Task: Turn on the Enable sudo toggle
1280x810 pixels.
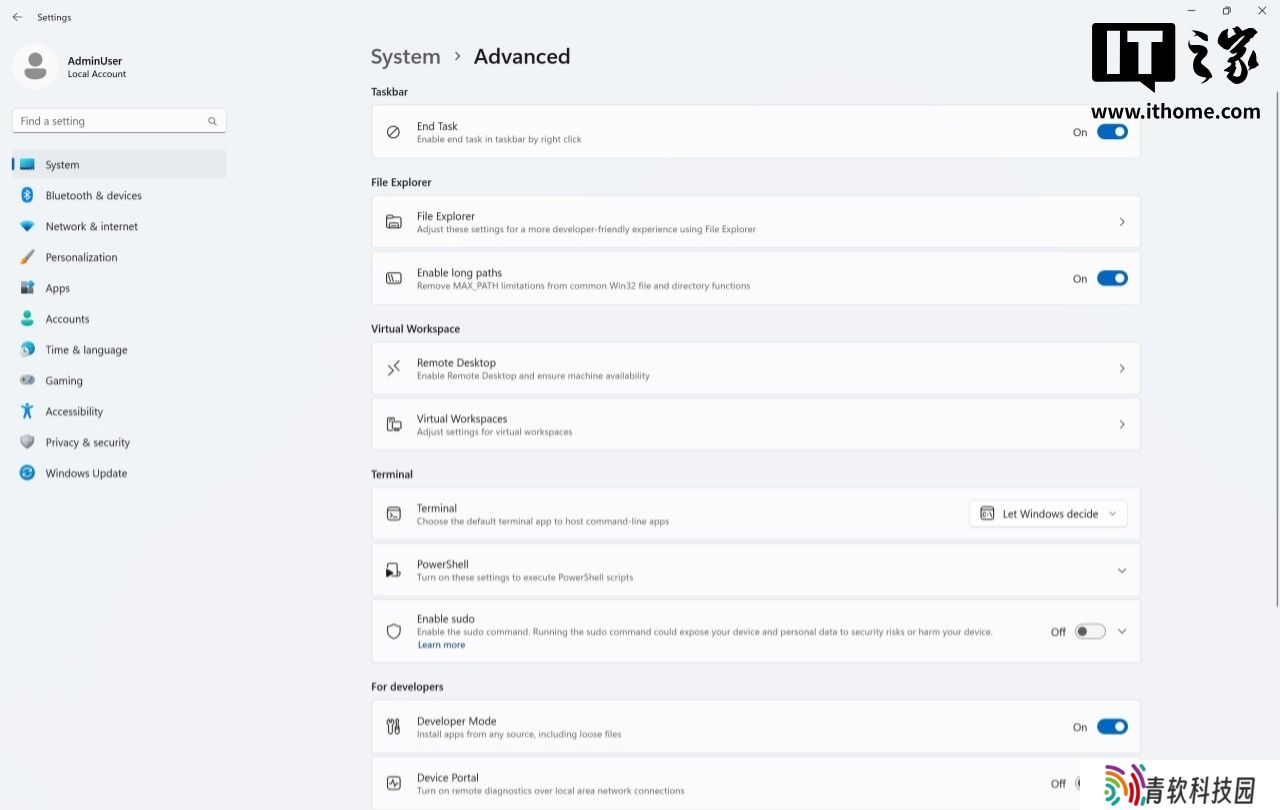Action: (x=1089, y=632)
